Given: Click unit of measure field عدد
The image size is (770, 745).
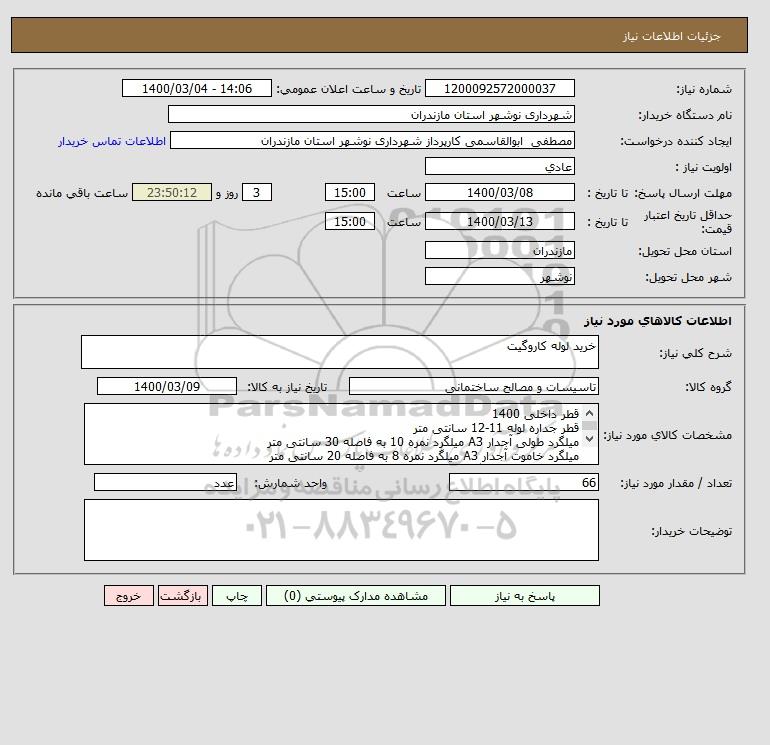Looking at the screenshot, I should click(165, 483).
